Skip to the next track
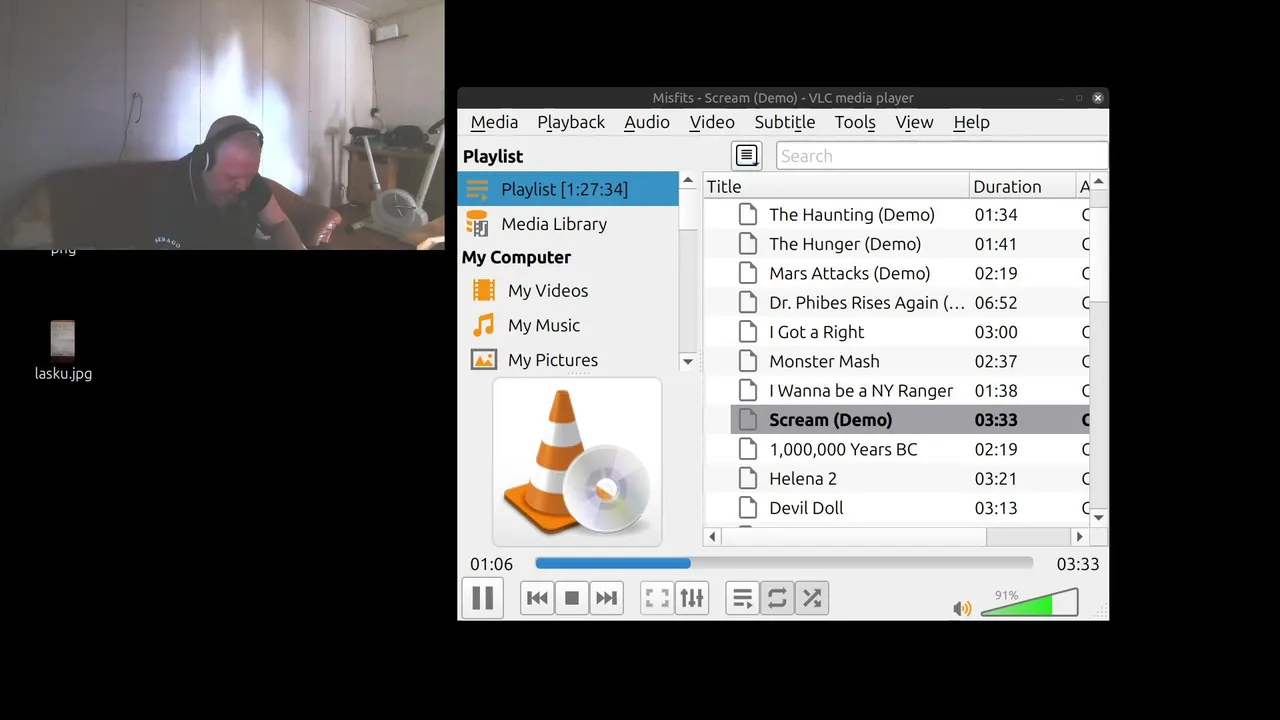Screen dimensions: 1280x720 point(606,598)
